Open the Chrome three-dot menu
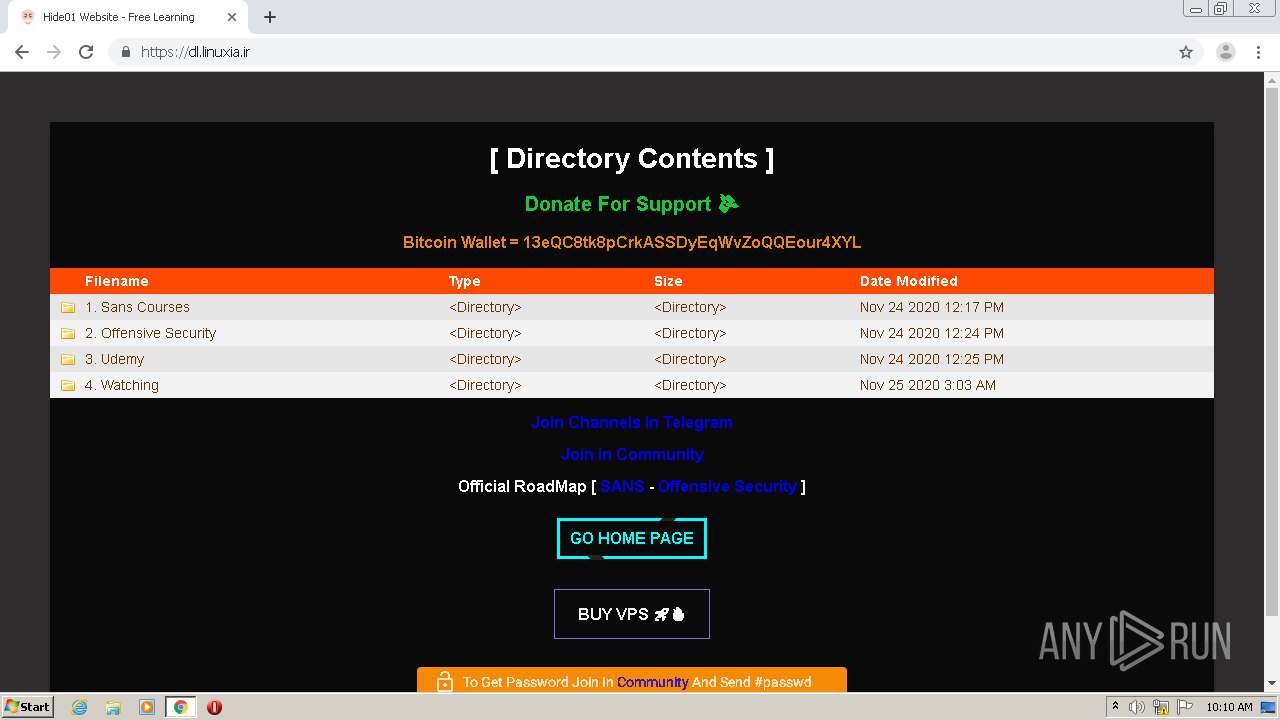 pyautogui.click(x=1258, y=52)
